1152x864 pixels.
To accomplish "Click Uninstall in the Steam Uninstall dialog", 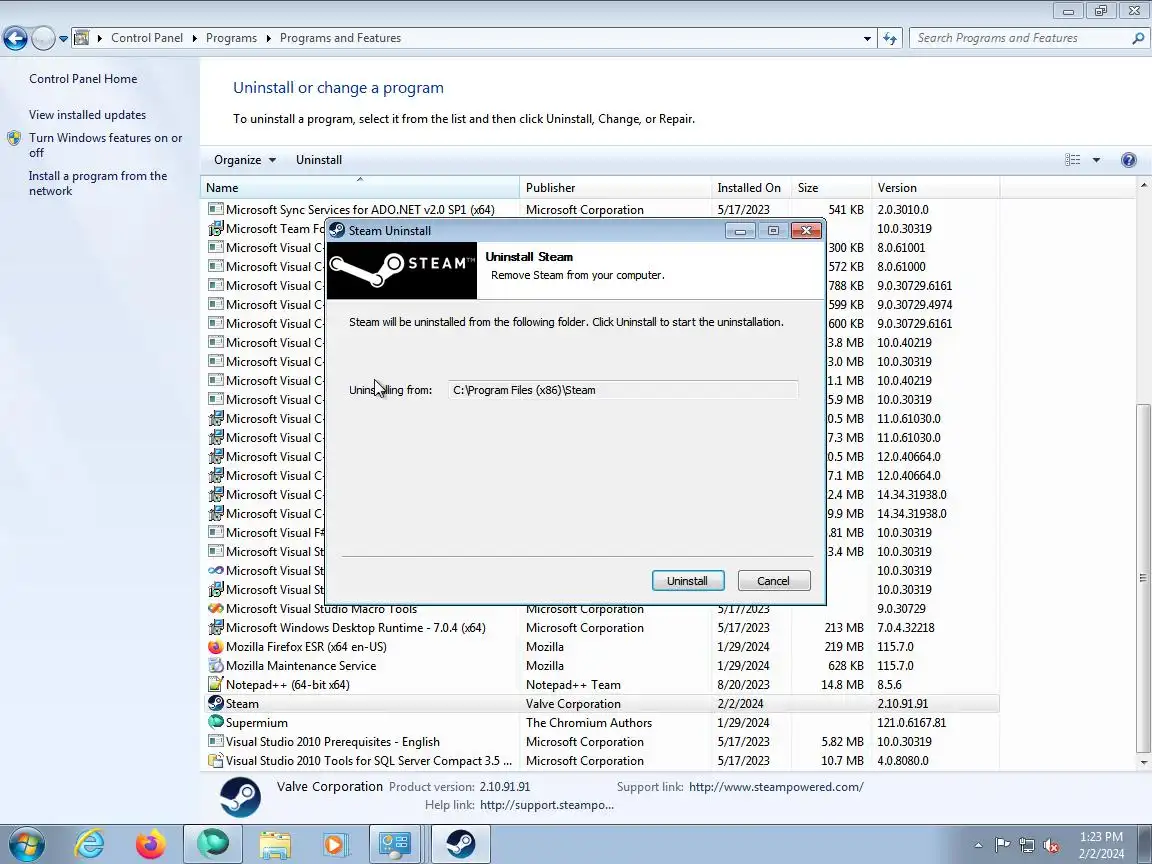I will click(688, 580).
